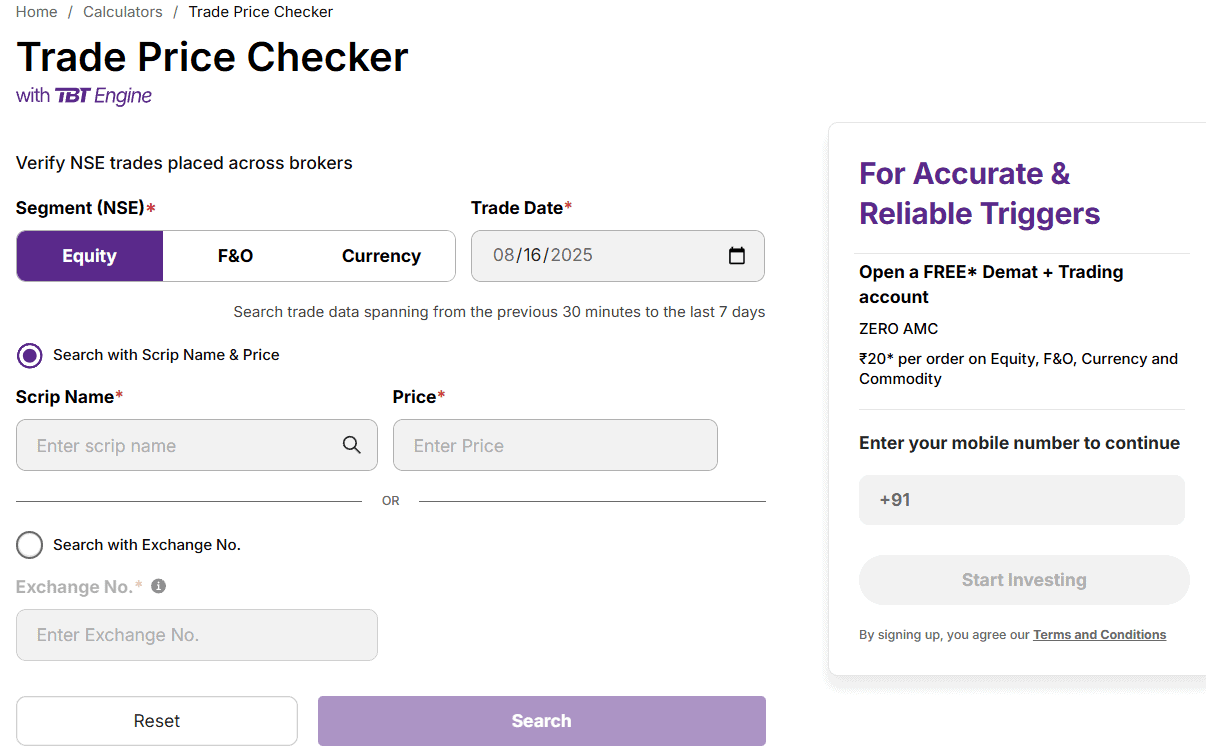Viewport: 1206px width, 753px height.
Task: Click the month value in Trade Date
Action: point(504,256)
